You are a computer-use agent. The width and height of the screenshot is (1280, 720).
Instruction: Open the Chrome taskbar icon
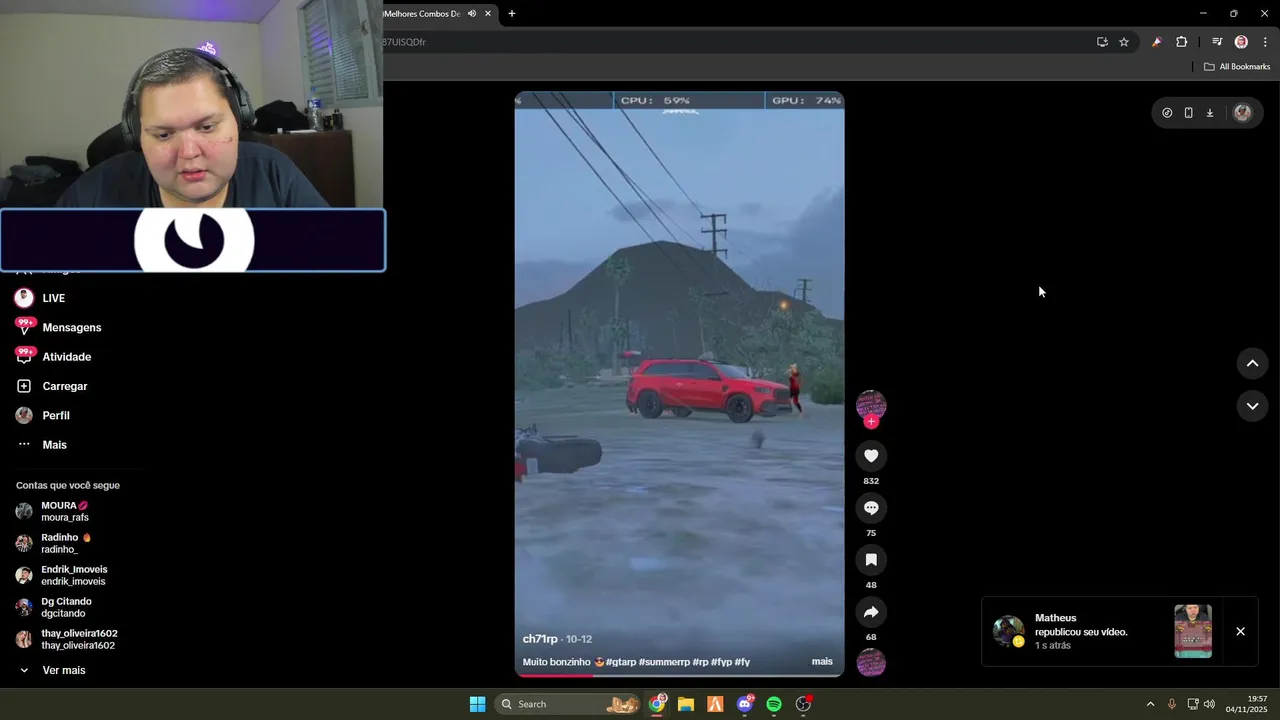(x=657, y=704)
